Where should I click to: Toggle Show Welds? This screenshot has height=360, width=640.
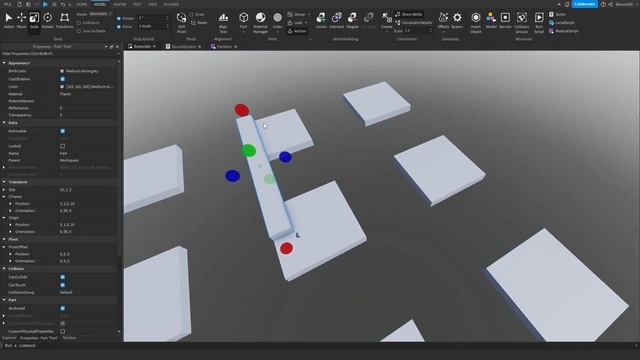click(409, 14)
